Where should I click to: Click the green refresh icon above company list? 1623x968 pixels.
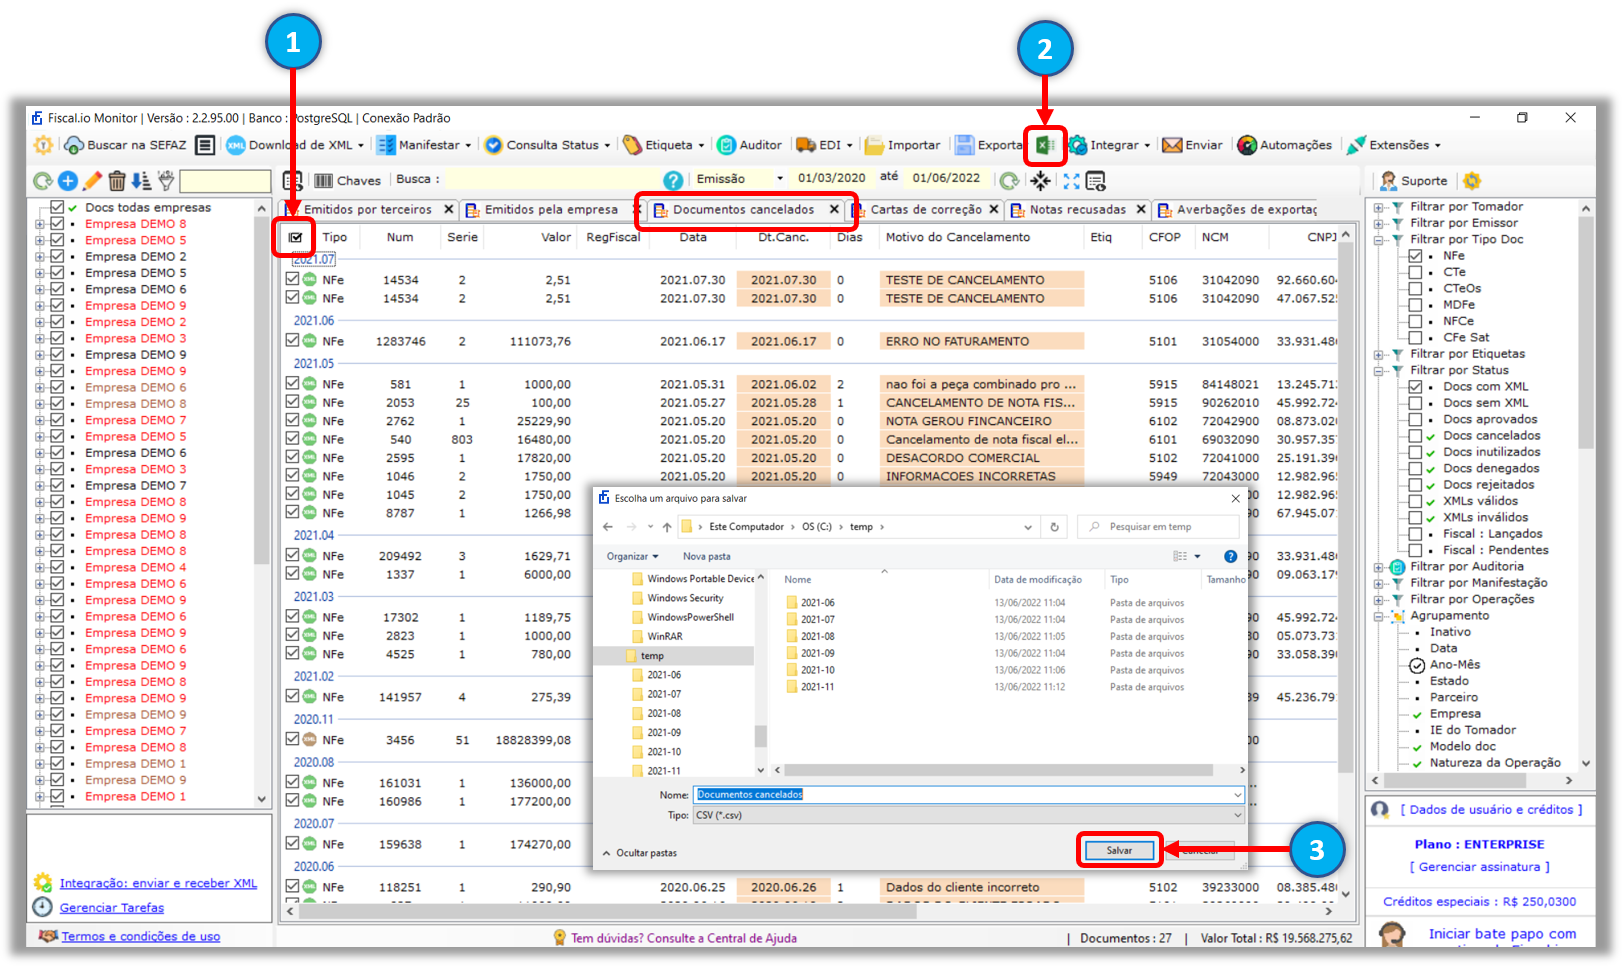click(x=43, y=181)
